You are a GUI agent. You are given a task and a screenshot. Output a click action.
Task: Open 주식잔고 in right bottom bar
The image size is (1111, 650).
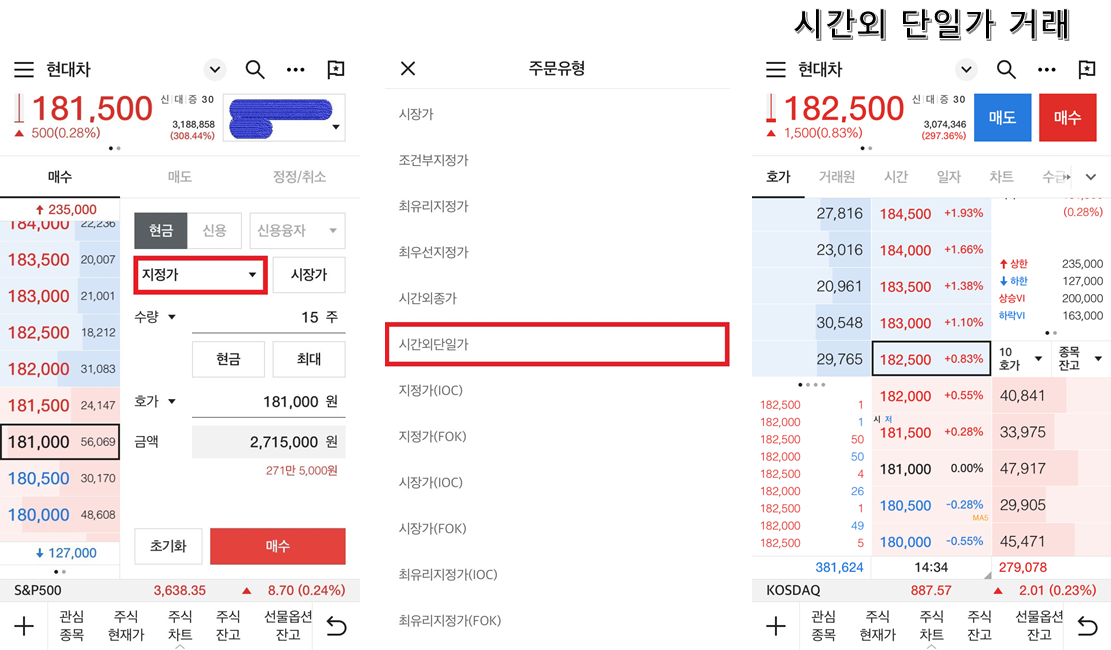979,626
